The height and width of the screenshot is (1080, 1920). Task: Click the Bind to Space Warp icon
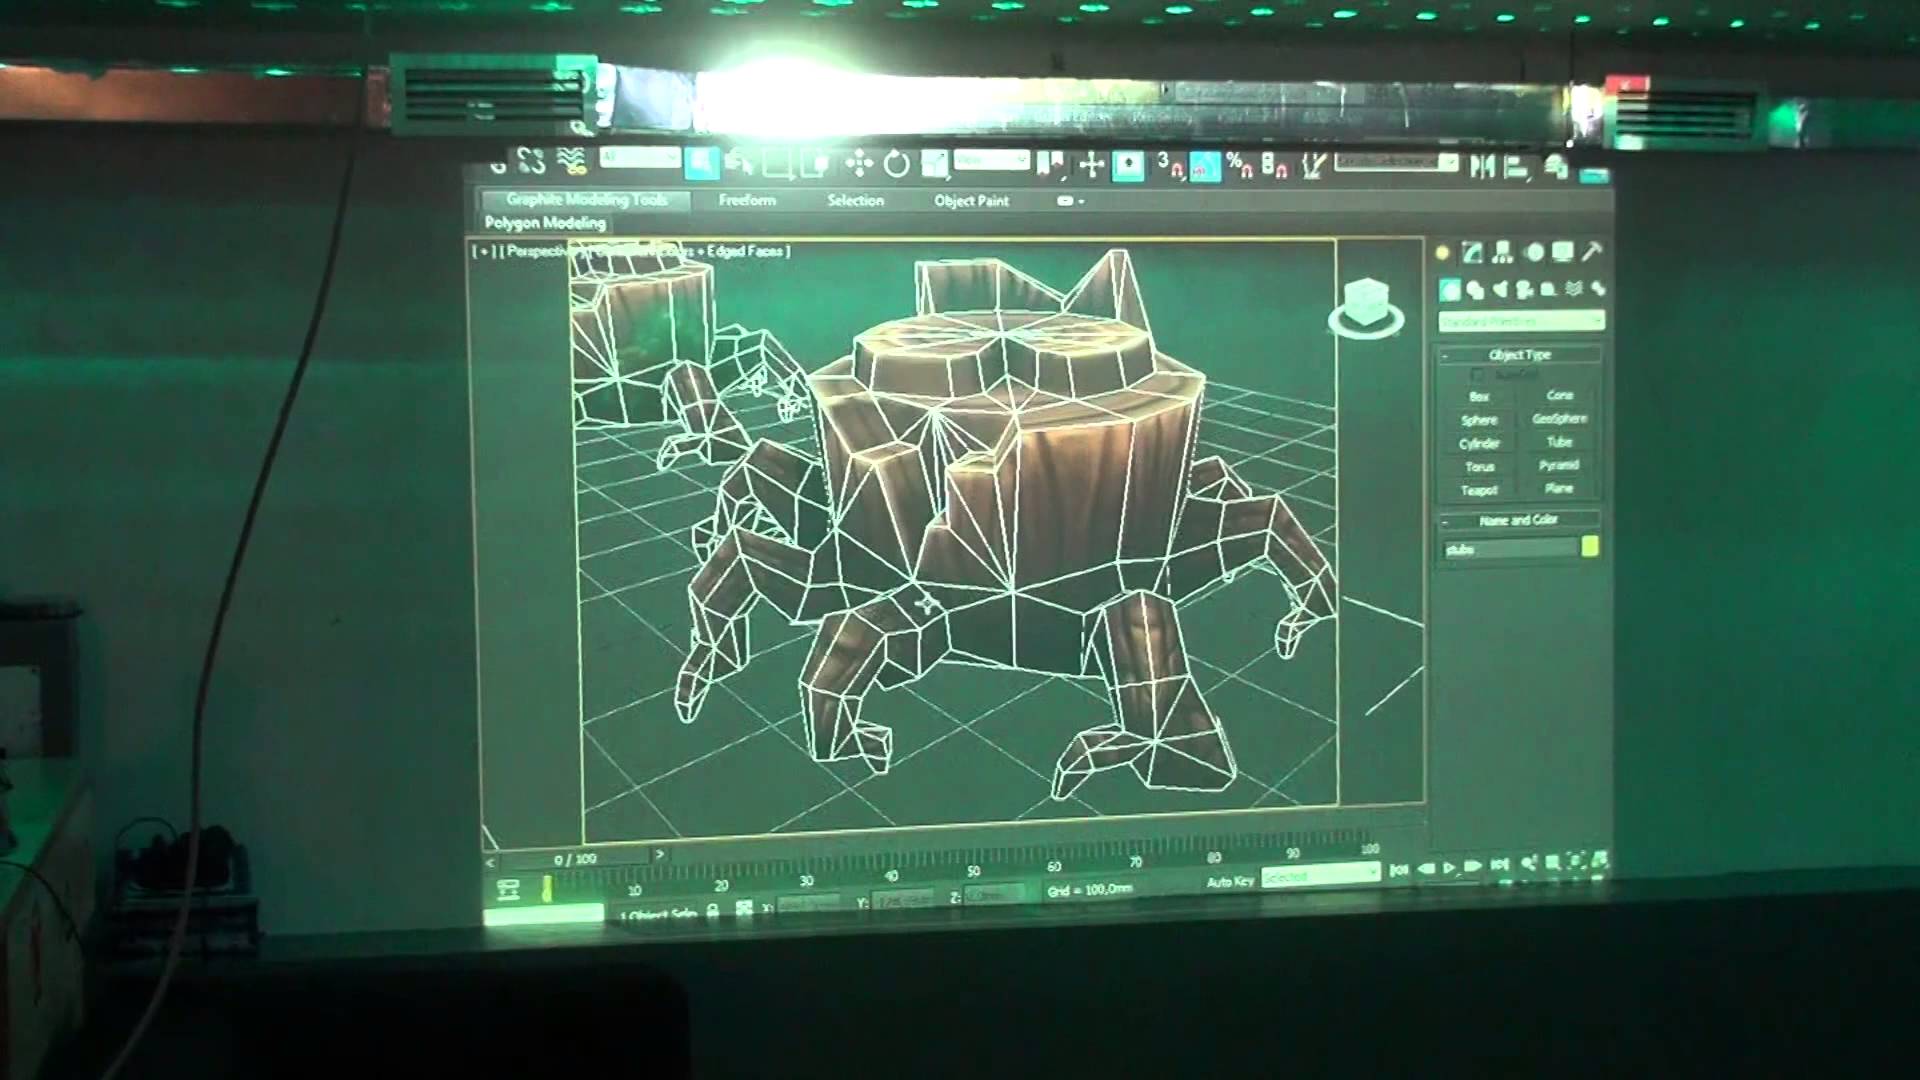pyautogui.click(x=571, y=160)
